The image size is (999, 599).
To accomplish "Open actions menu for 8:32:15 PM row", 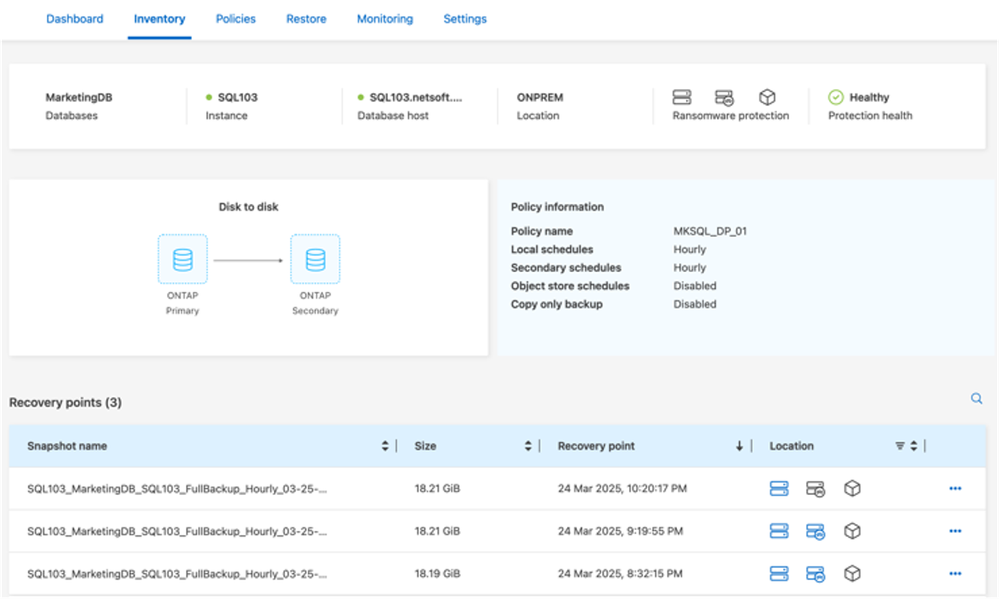I will coord(955,574).
